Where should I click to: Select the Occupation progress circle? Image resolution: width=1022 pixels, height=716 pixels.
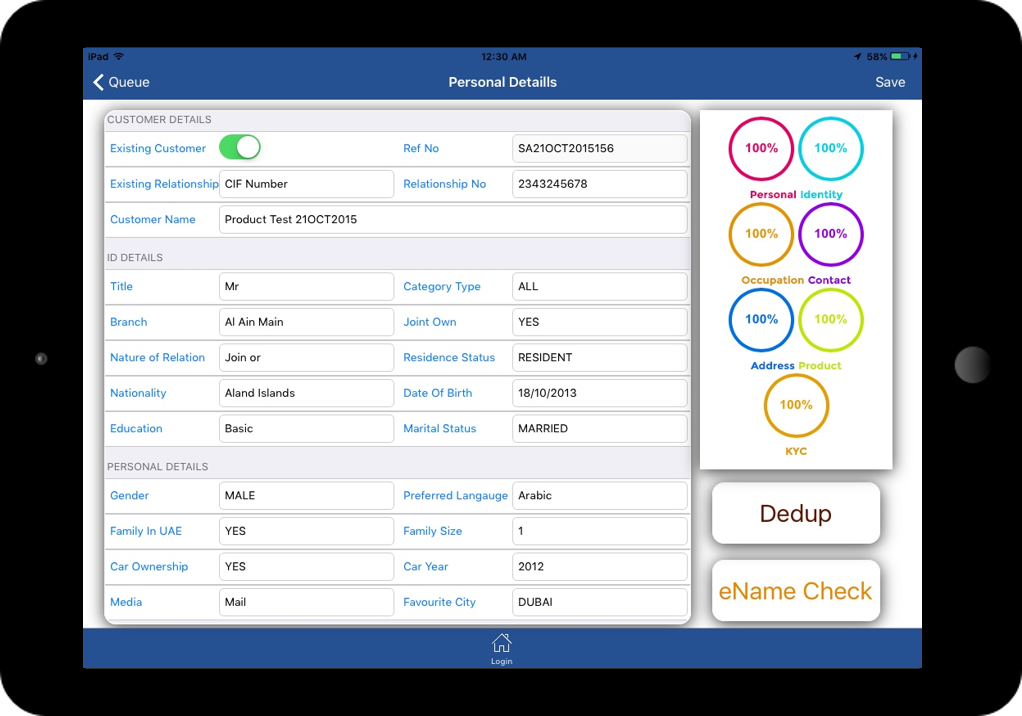pyautogui.click(x=761, y=234)
